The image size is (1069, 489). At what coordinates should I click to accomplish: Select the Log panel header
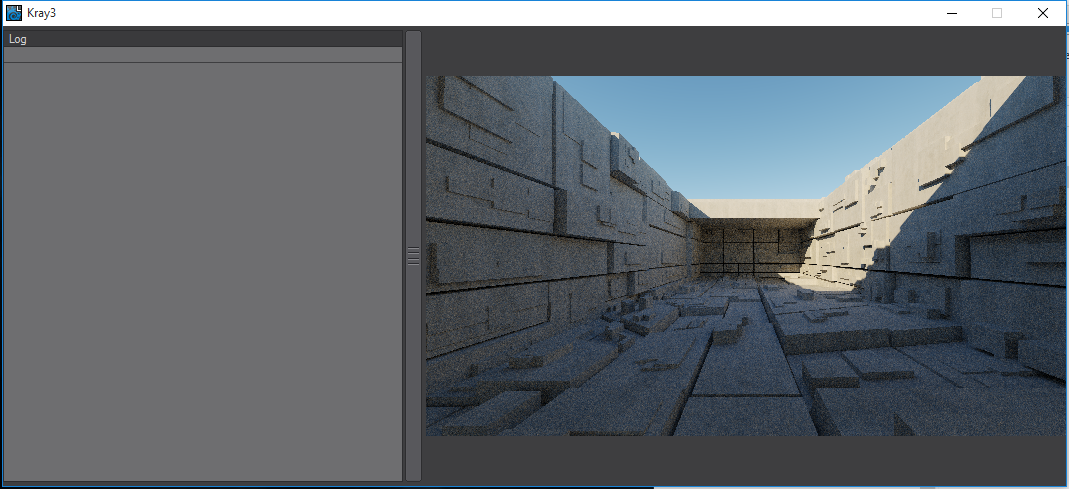203,39
